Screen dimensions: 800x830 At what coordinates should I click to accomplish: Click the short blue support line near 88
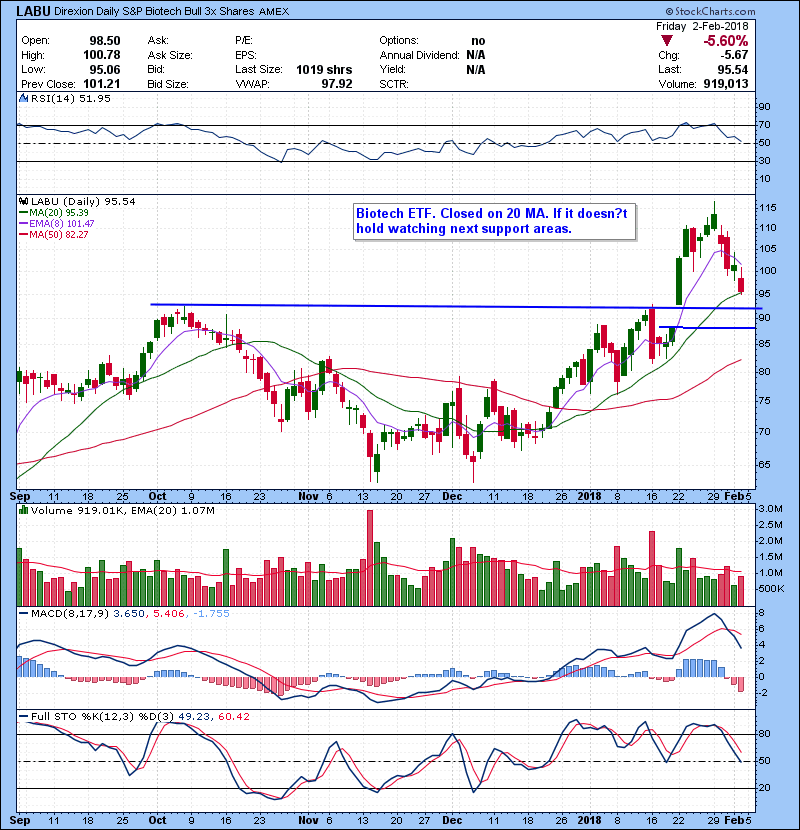707,328
